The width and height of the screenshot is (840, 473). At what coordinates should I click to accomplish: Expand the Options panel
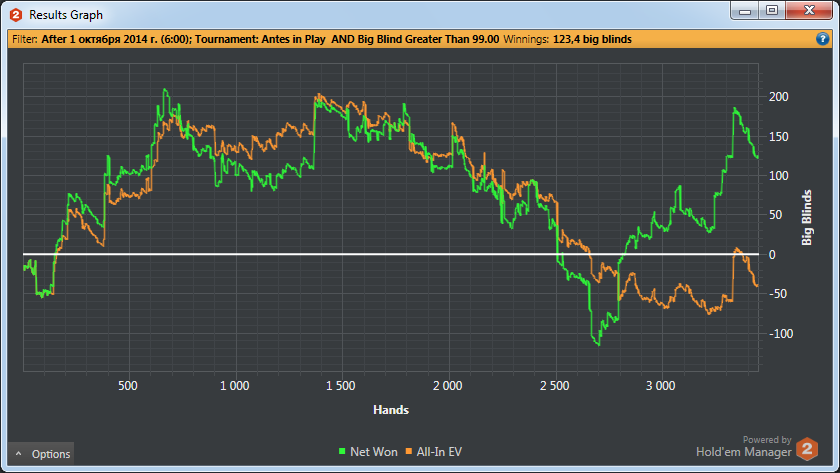click(41, 454)
